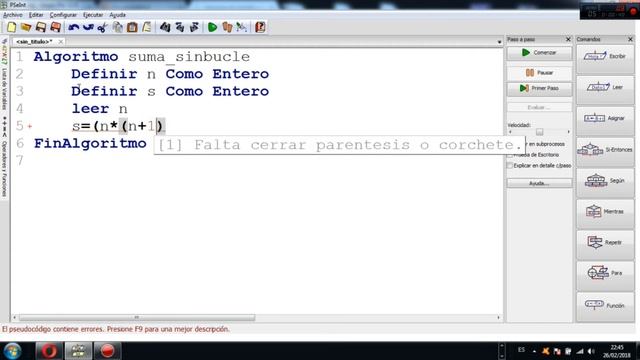Open the Ayuda menu
This screenshot has width=640, height=360.
(x=117, y=15)
